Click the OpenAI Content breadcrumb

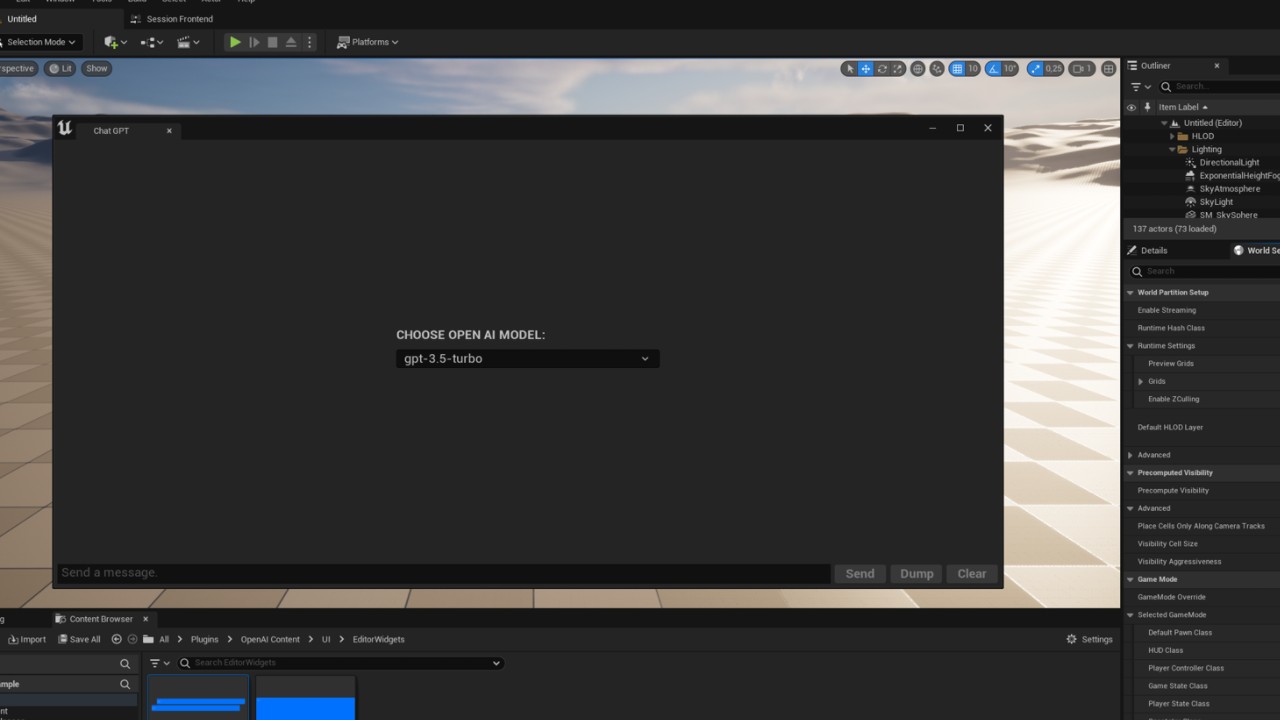coord(270,639)
